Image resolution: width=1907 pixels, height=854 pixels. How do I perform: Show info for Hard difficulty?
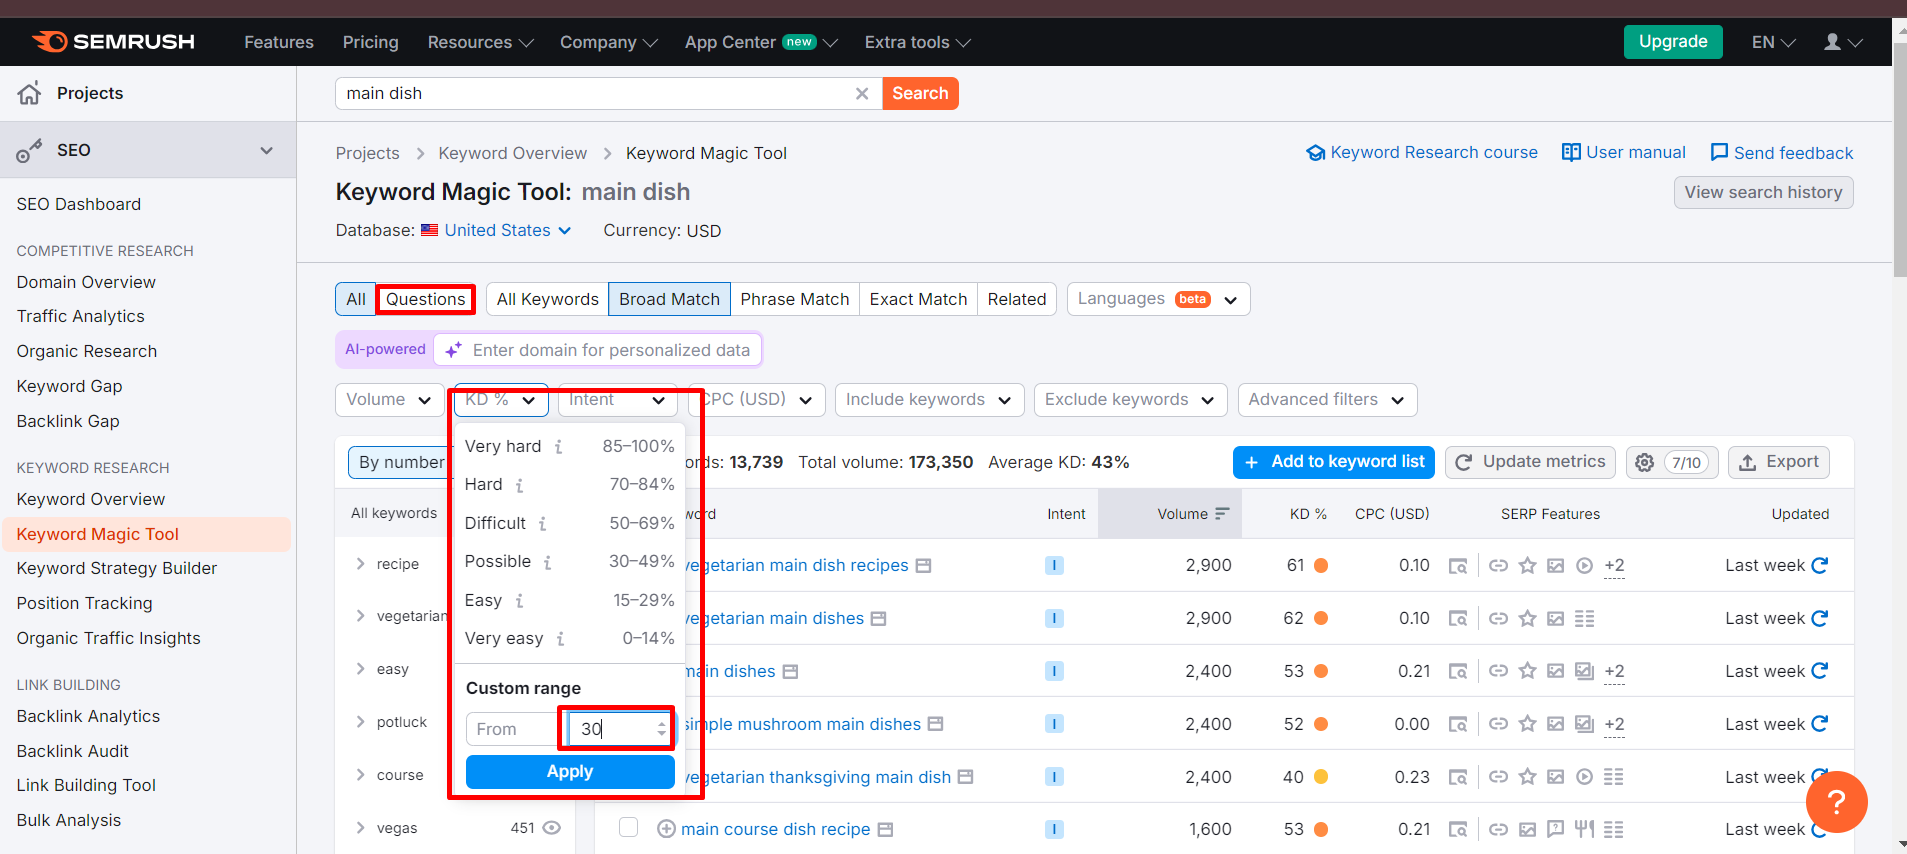pyautogui.click(x=519, y=485)
